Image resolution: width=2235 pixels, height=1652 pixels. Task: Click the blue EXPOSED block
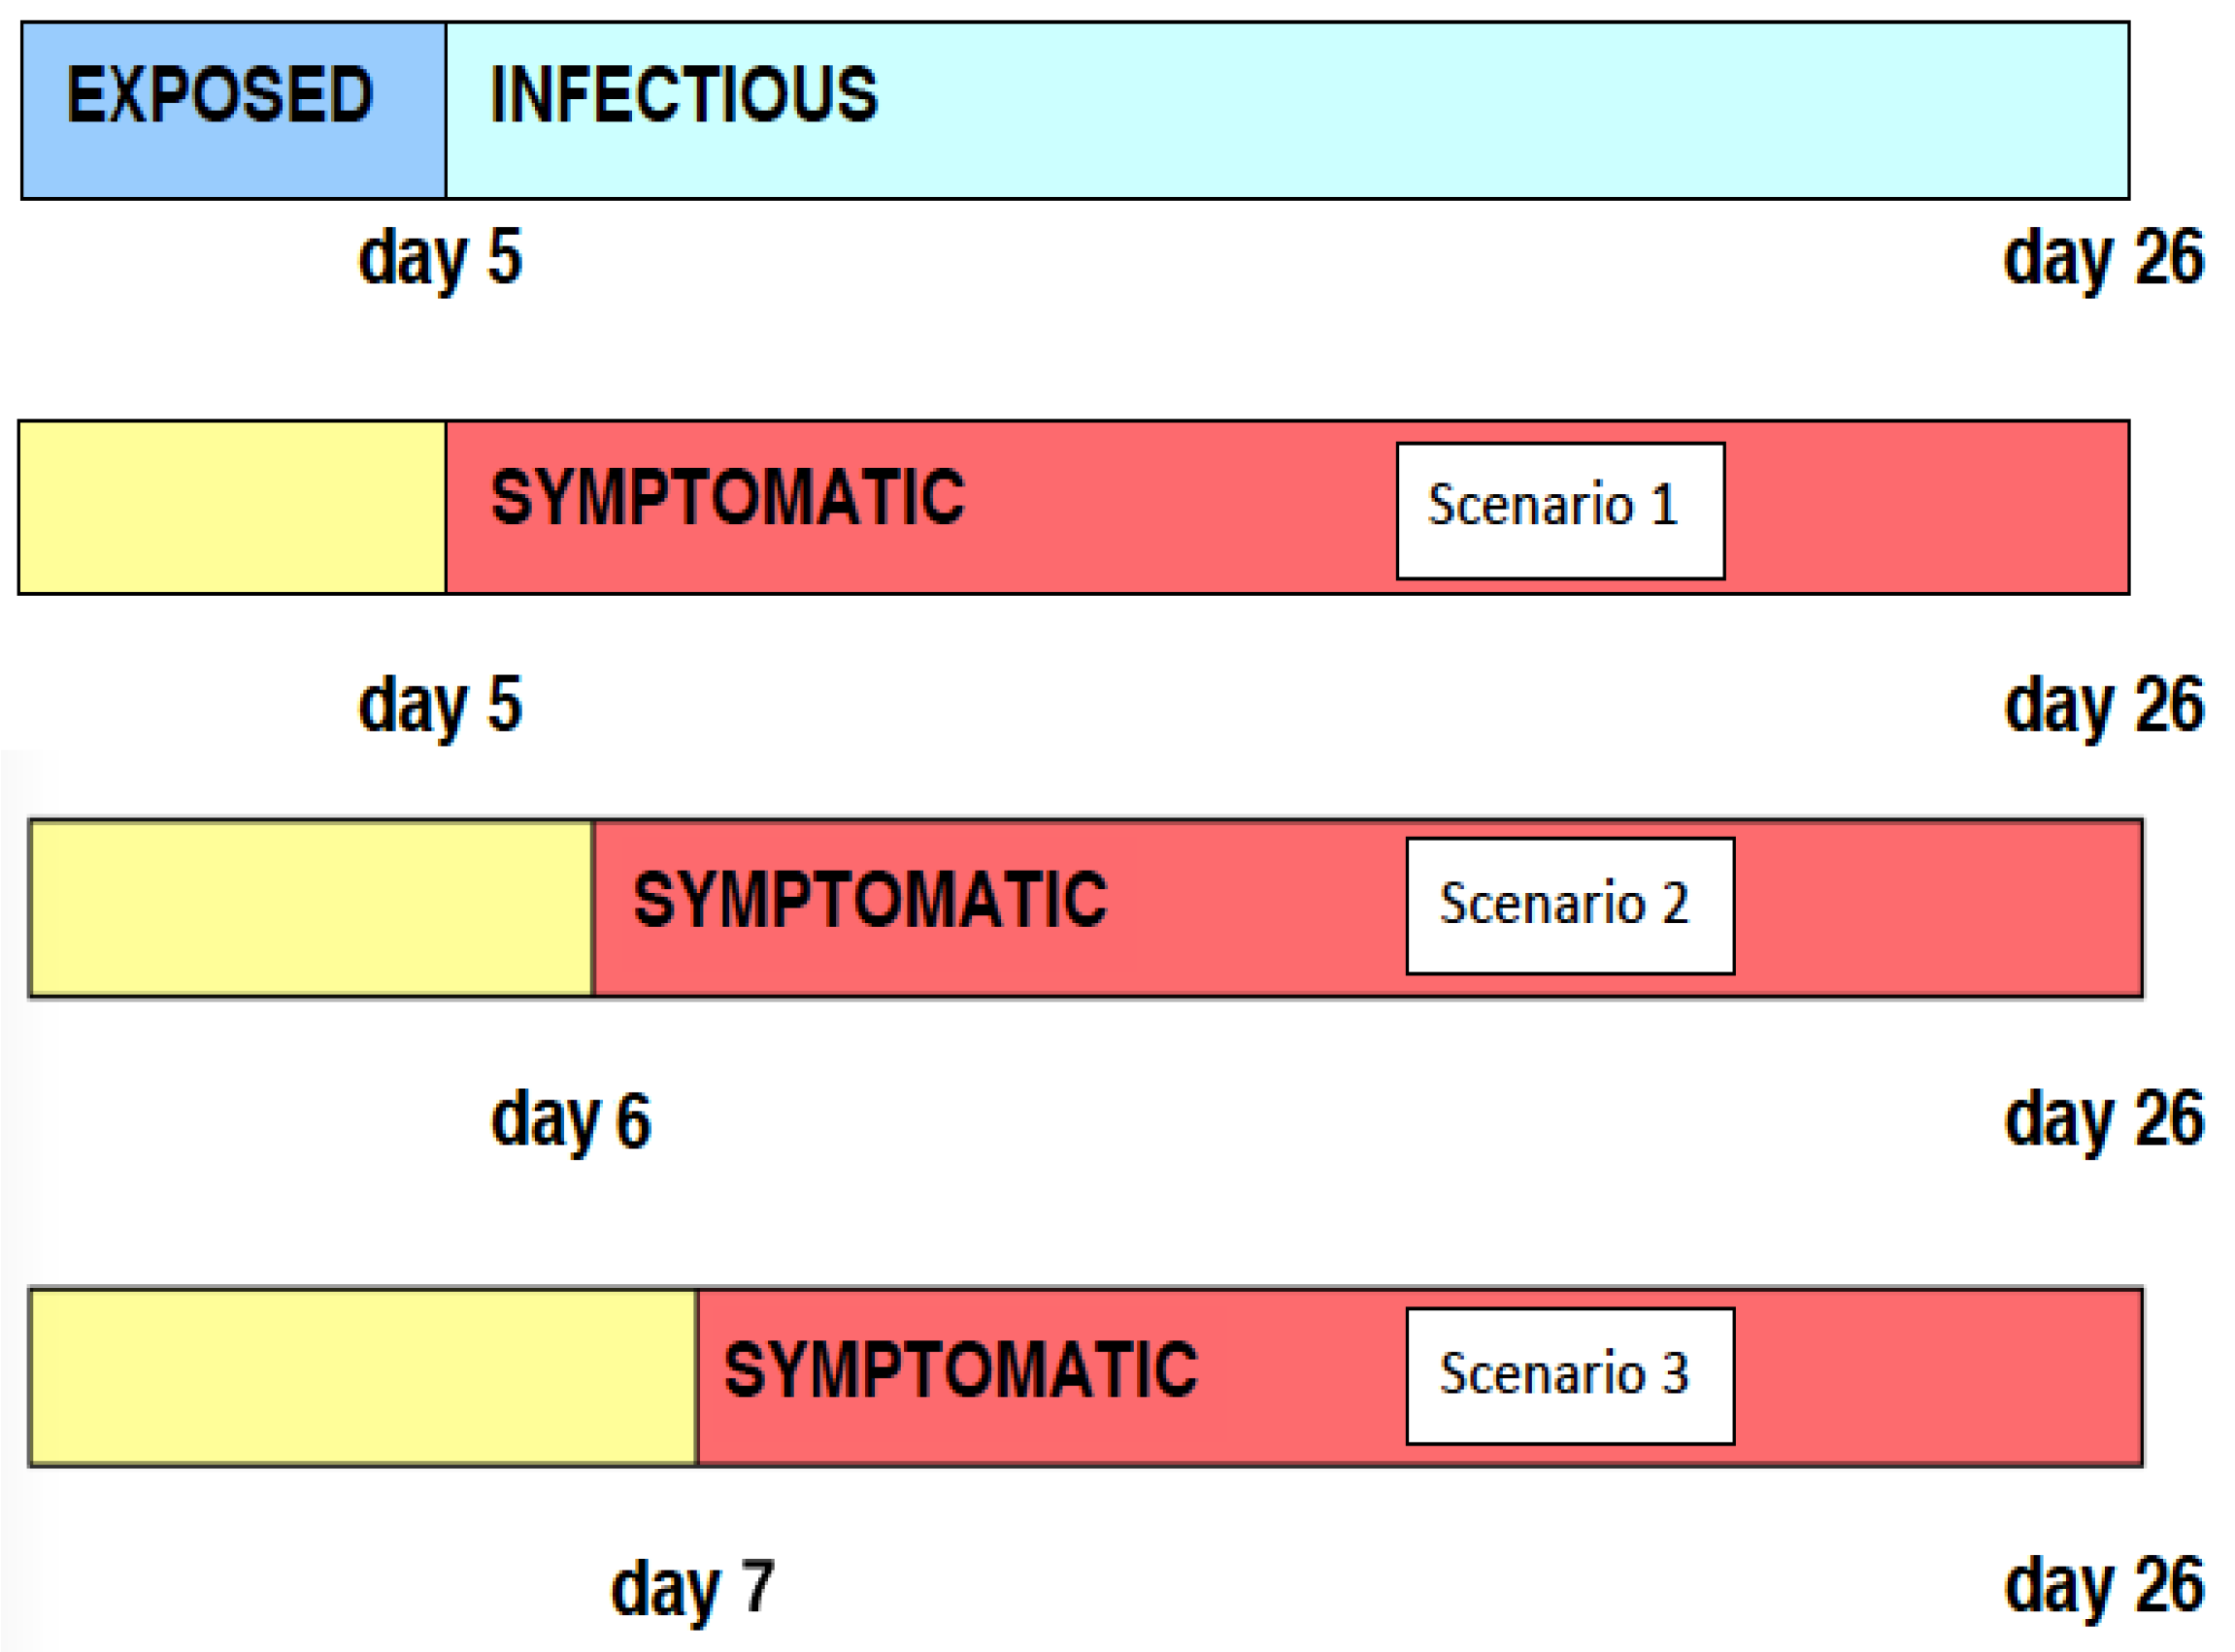coord(233,110)
